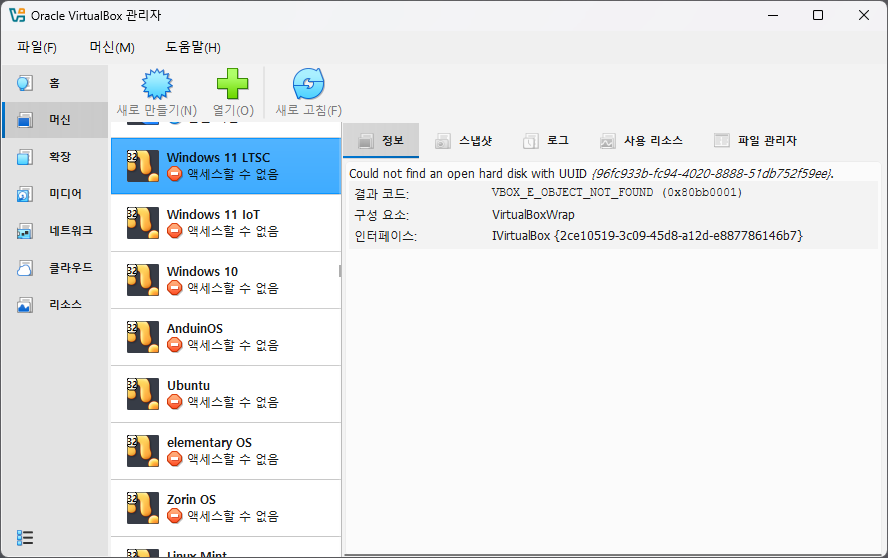888x558 pixels.
Task: Select the Windows 11 IoT machine
Action: click(226, 223)
